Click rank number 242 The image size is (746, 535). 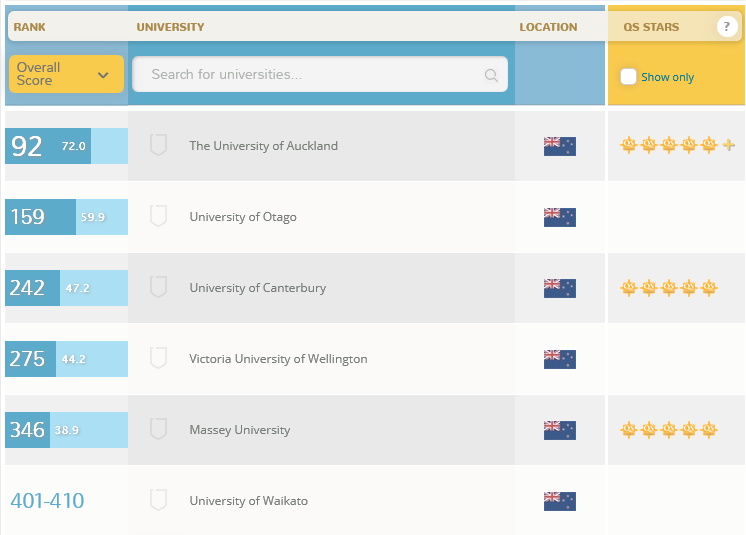(28, 288)
